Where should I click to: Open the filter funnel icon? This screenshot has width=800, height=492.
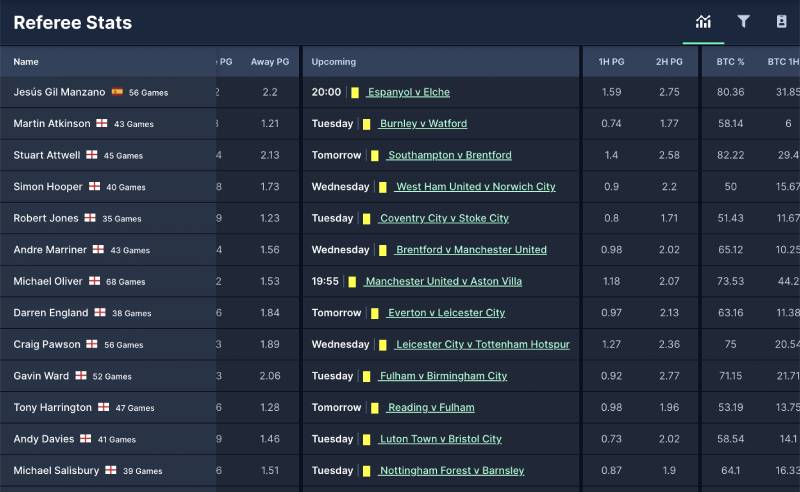click(743, 22)
